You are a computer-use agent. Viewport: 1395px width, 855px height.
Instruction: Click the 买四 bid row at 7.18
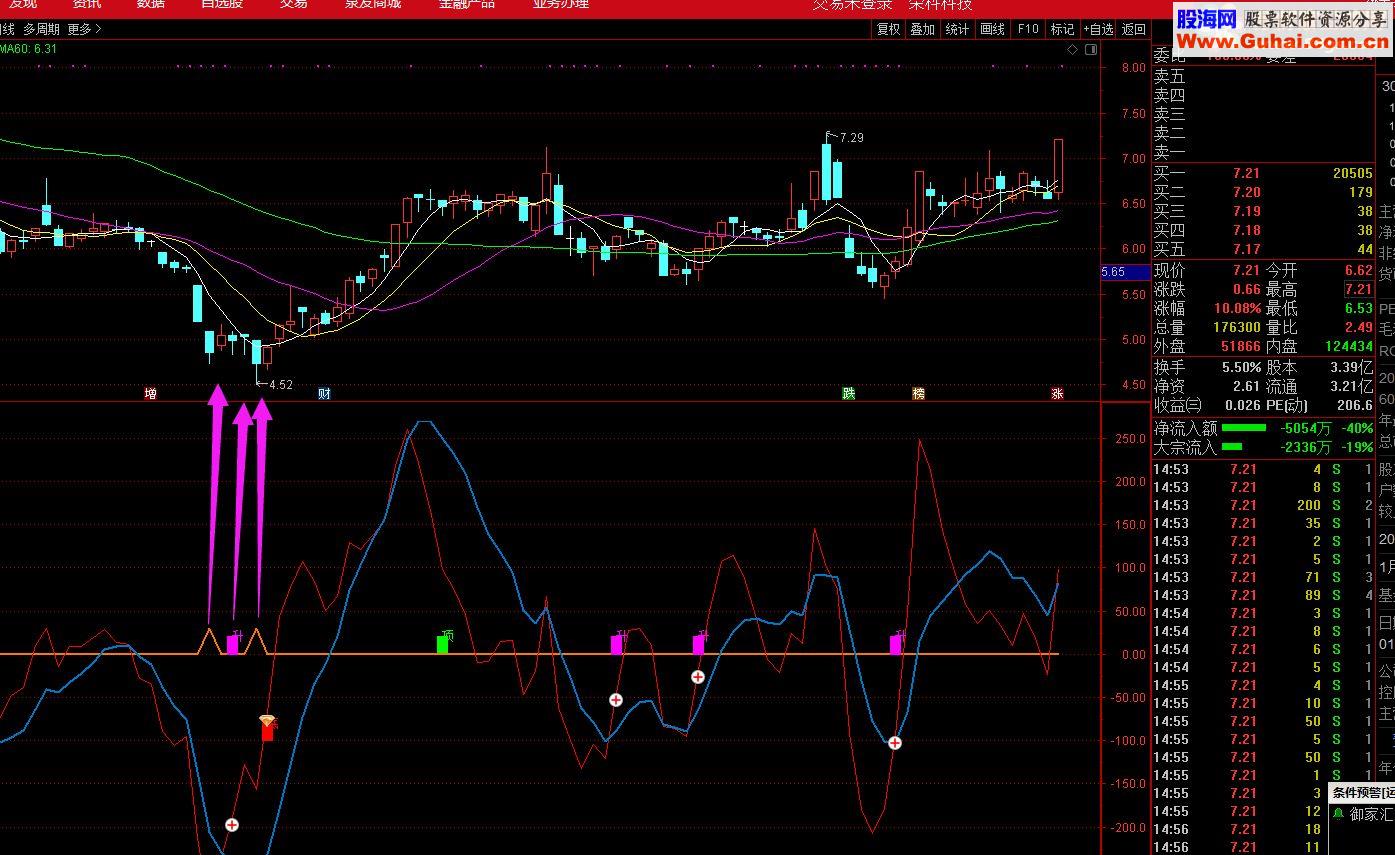pos(1264,230)
